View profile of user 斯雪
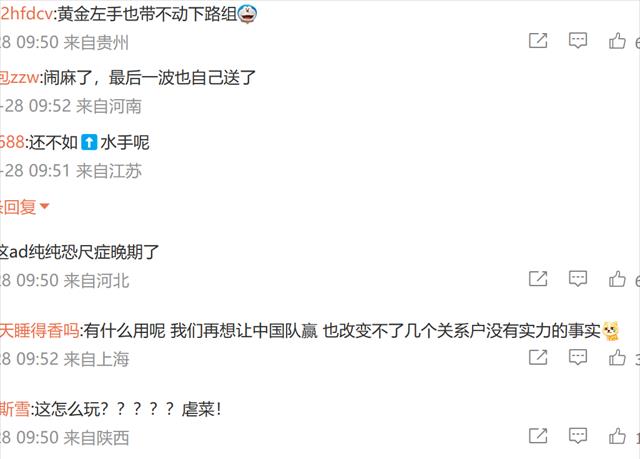 pyautogui.click(x=15, y=409)
